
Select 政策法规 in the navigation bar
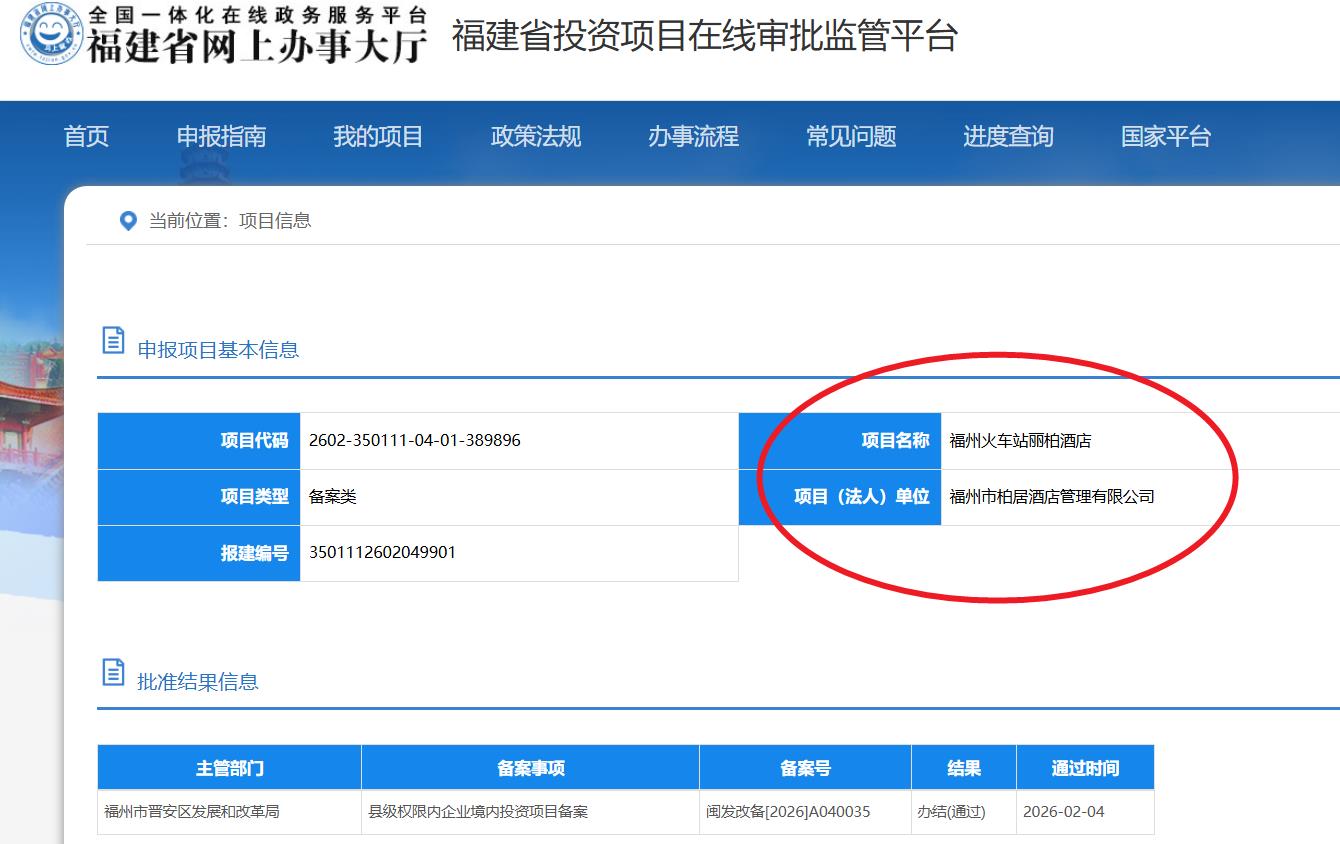click(x=535, y=136)
